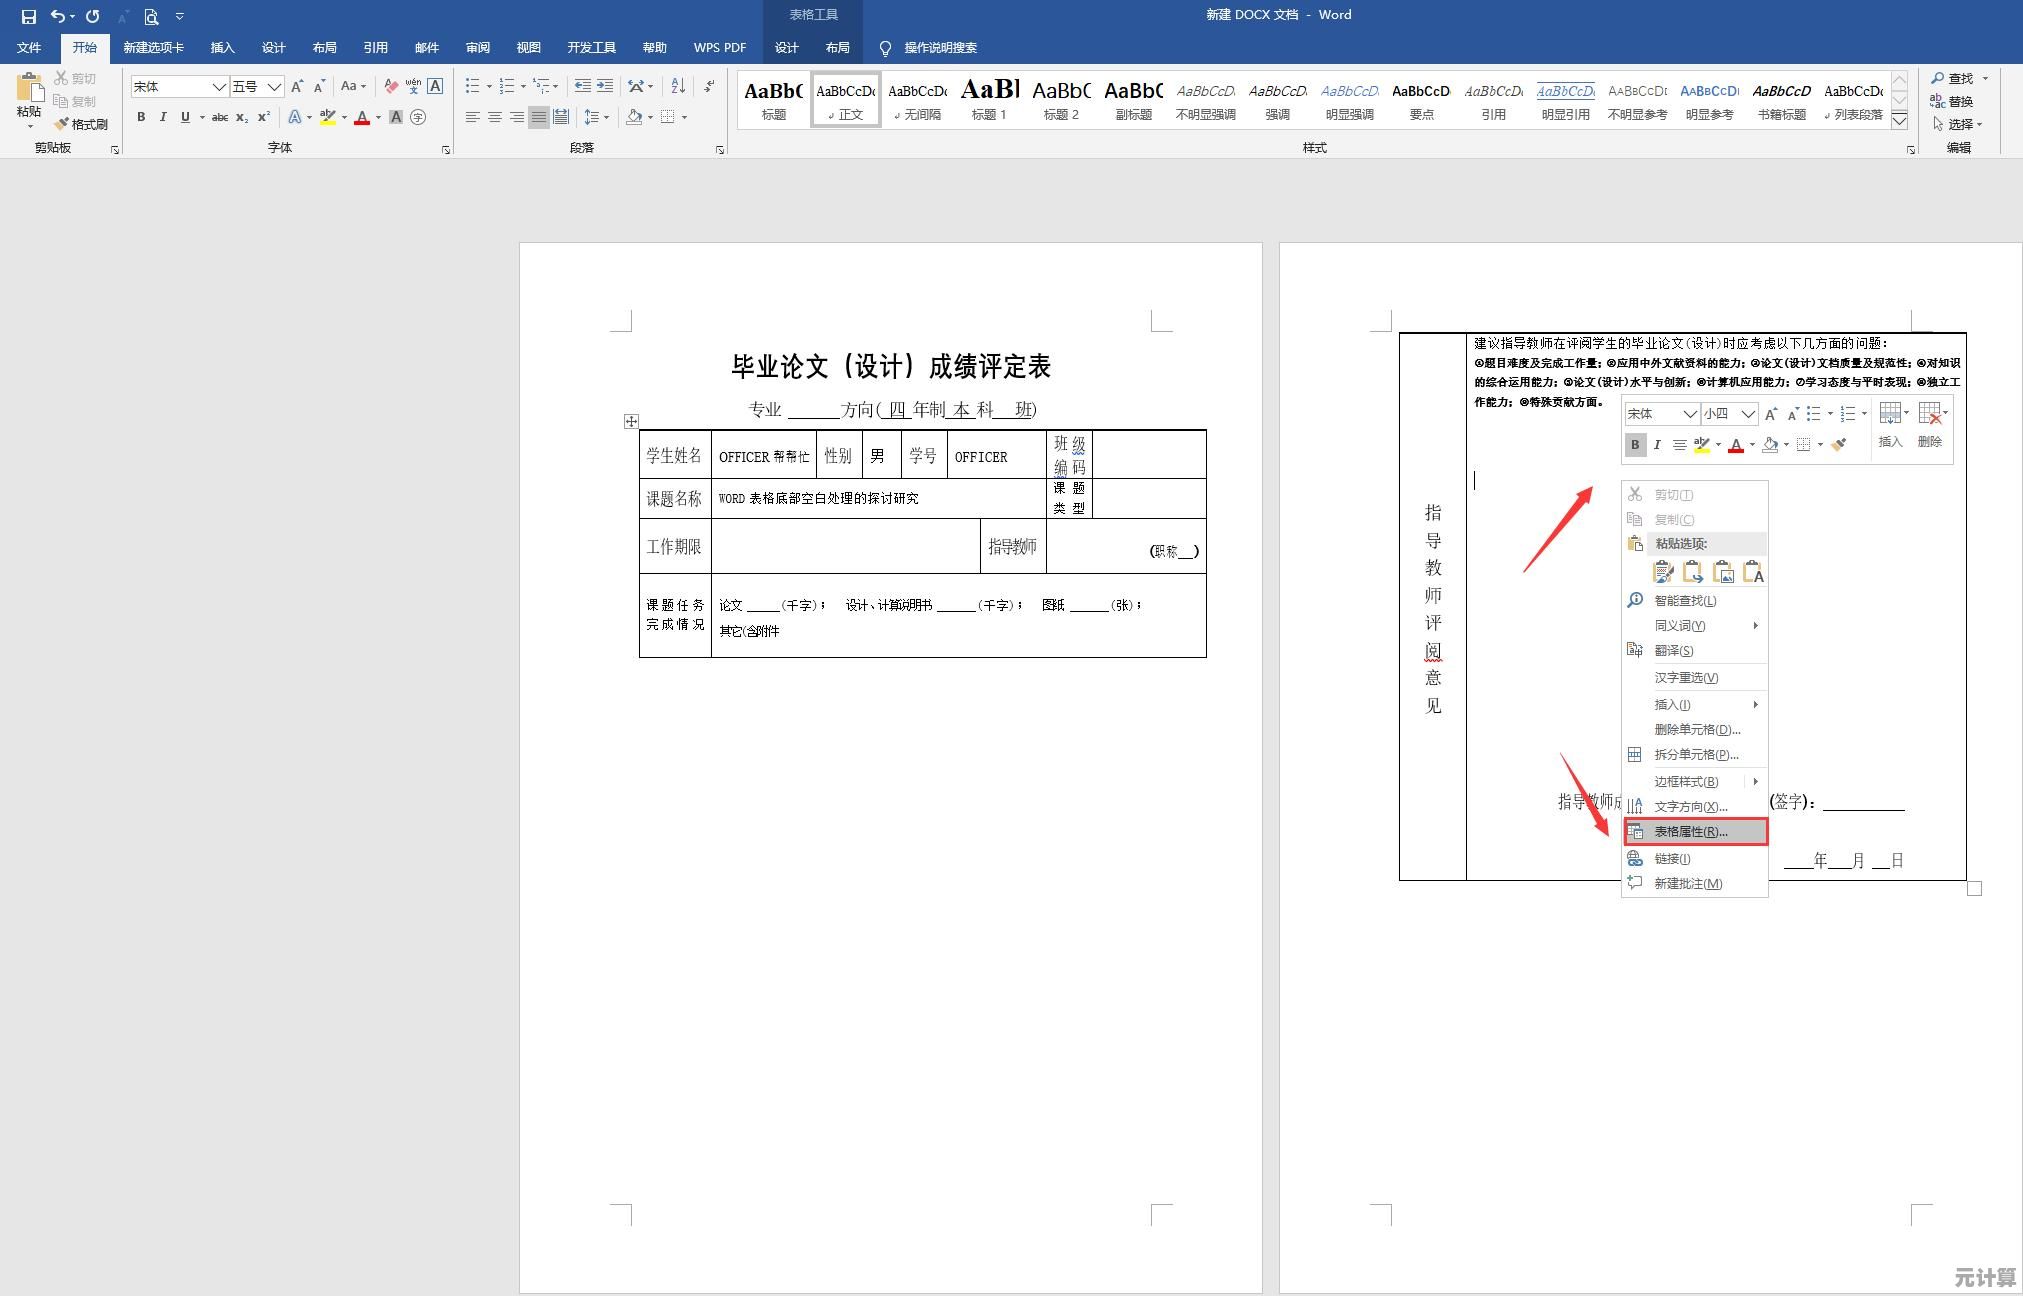Click the delete cells icon on mini toolbar
The height and width of the screenshot is (1296, 2023).
click(1927, 413)
